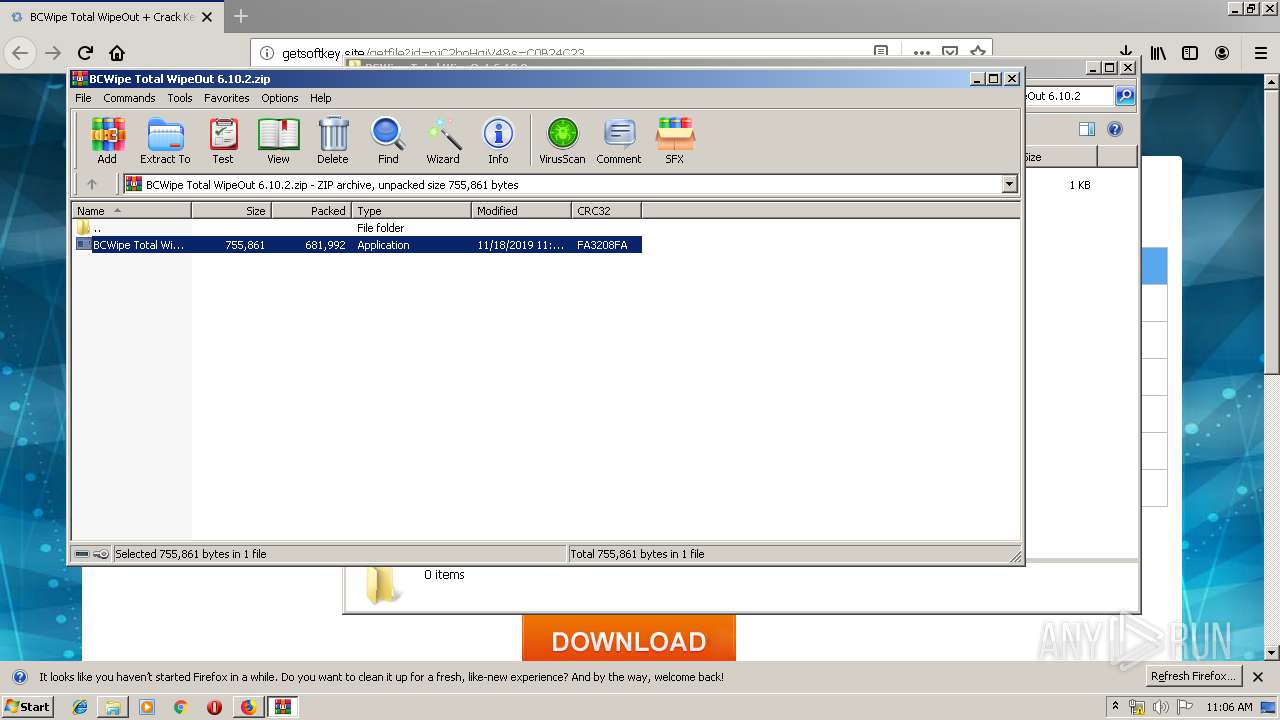The height and width of the screenshot is (720, 1280).
Task: Open the File Explorer taskbar icon
Action: point(113,707)
